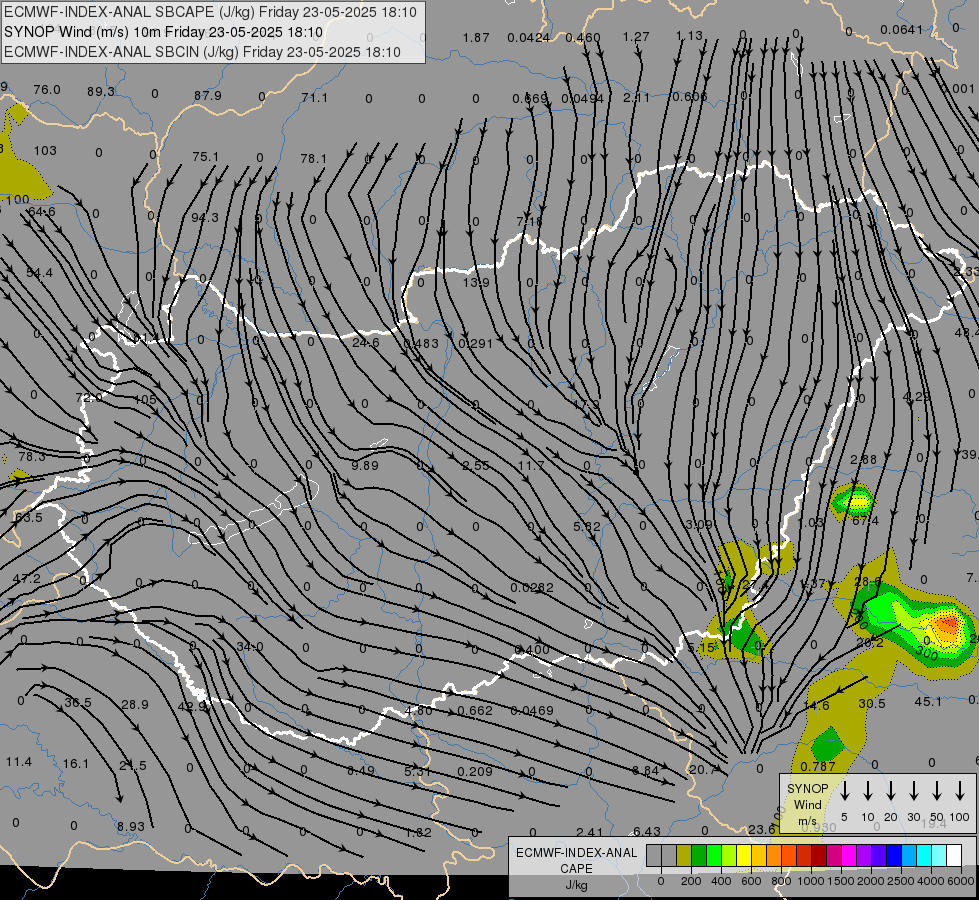Click the value 0.787 on the map
Viewport: 979px width, 900px height.
[818, 766]
